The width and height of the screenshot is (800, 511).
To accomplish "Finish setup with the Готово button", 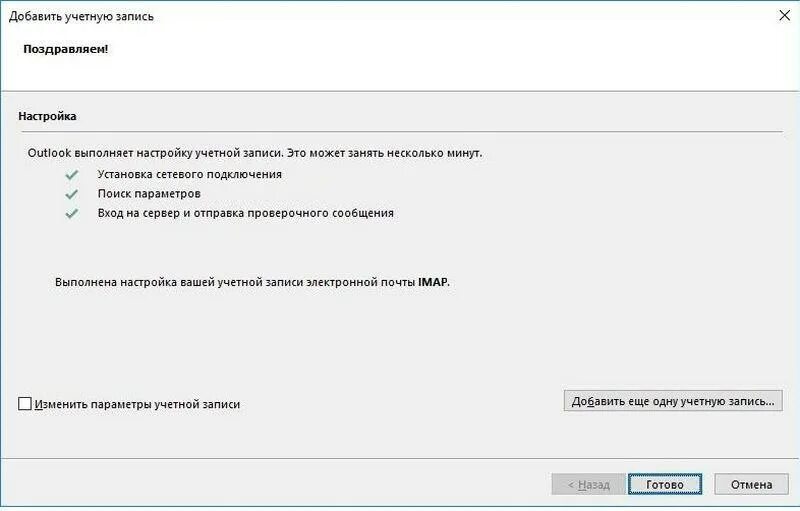I will coord(665,484).
